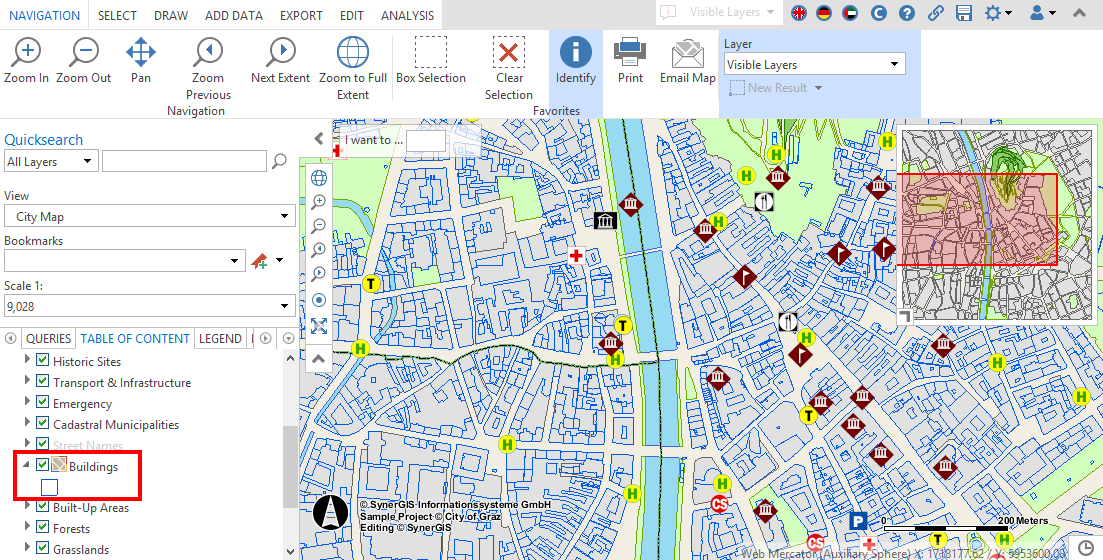
Task: Activate the Identify tool
Action: point(575,61)
